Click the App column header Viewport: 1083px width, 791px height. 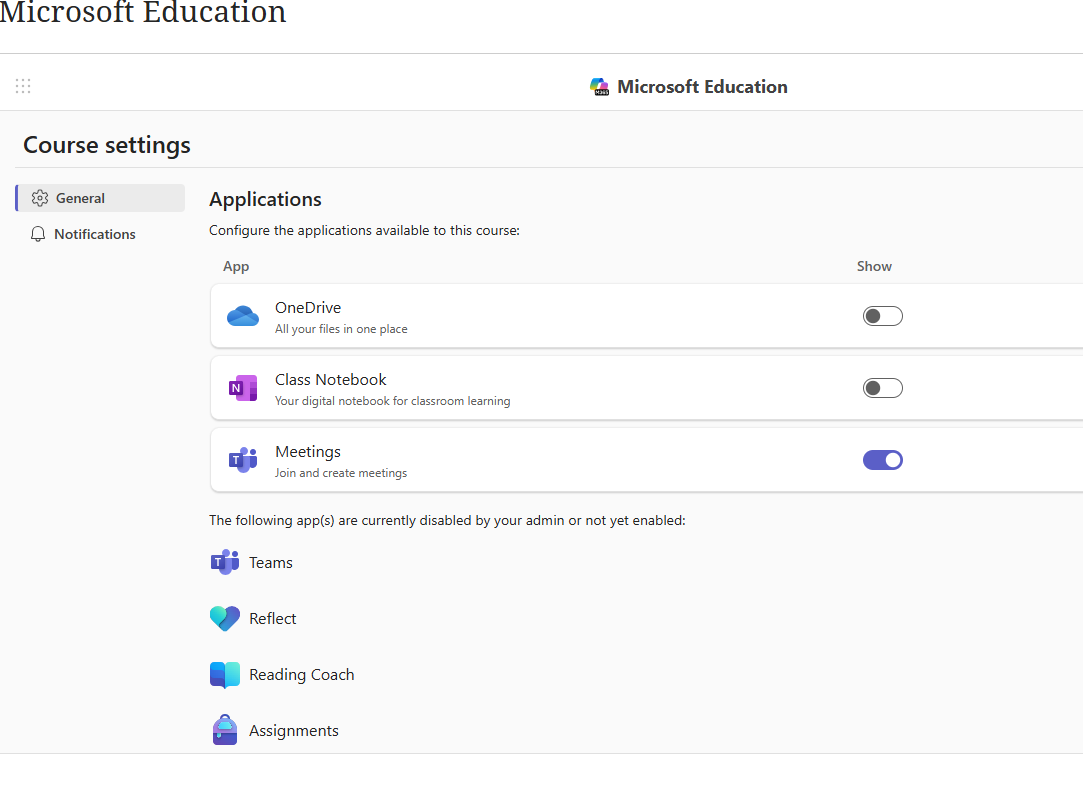tap(236, 266)
